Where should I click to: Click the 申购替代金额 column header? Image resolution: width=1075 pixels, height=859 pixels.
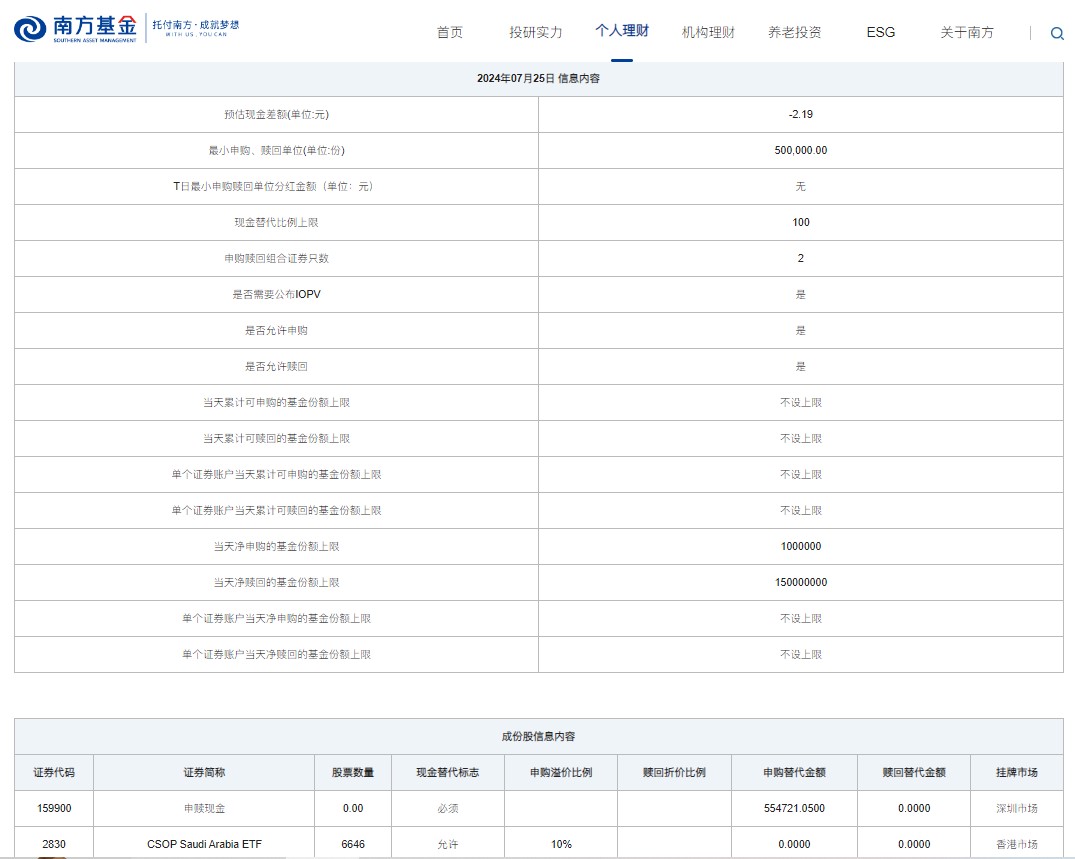pos(794,772)
